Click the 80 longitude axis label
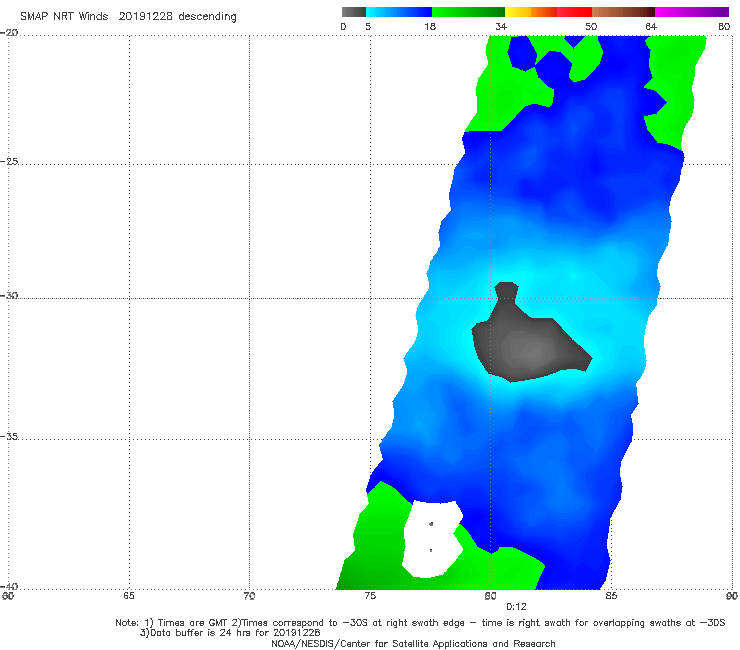This screenshot has height=650, width=740. [490, 596]
